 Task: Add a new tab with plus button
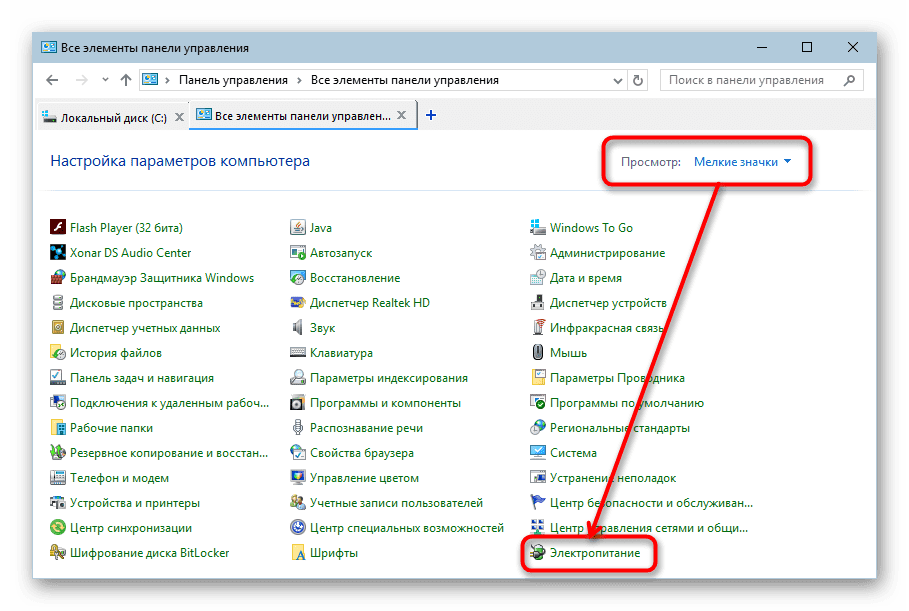[431, 115]
